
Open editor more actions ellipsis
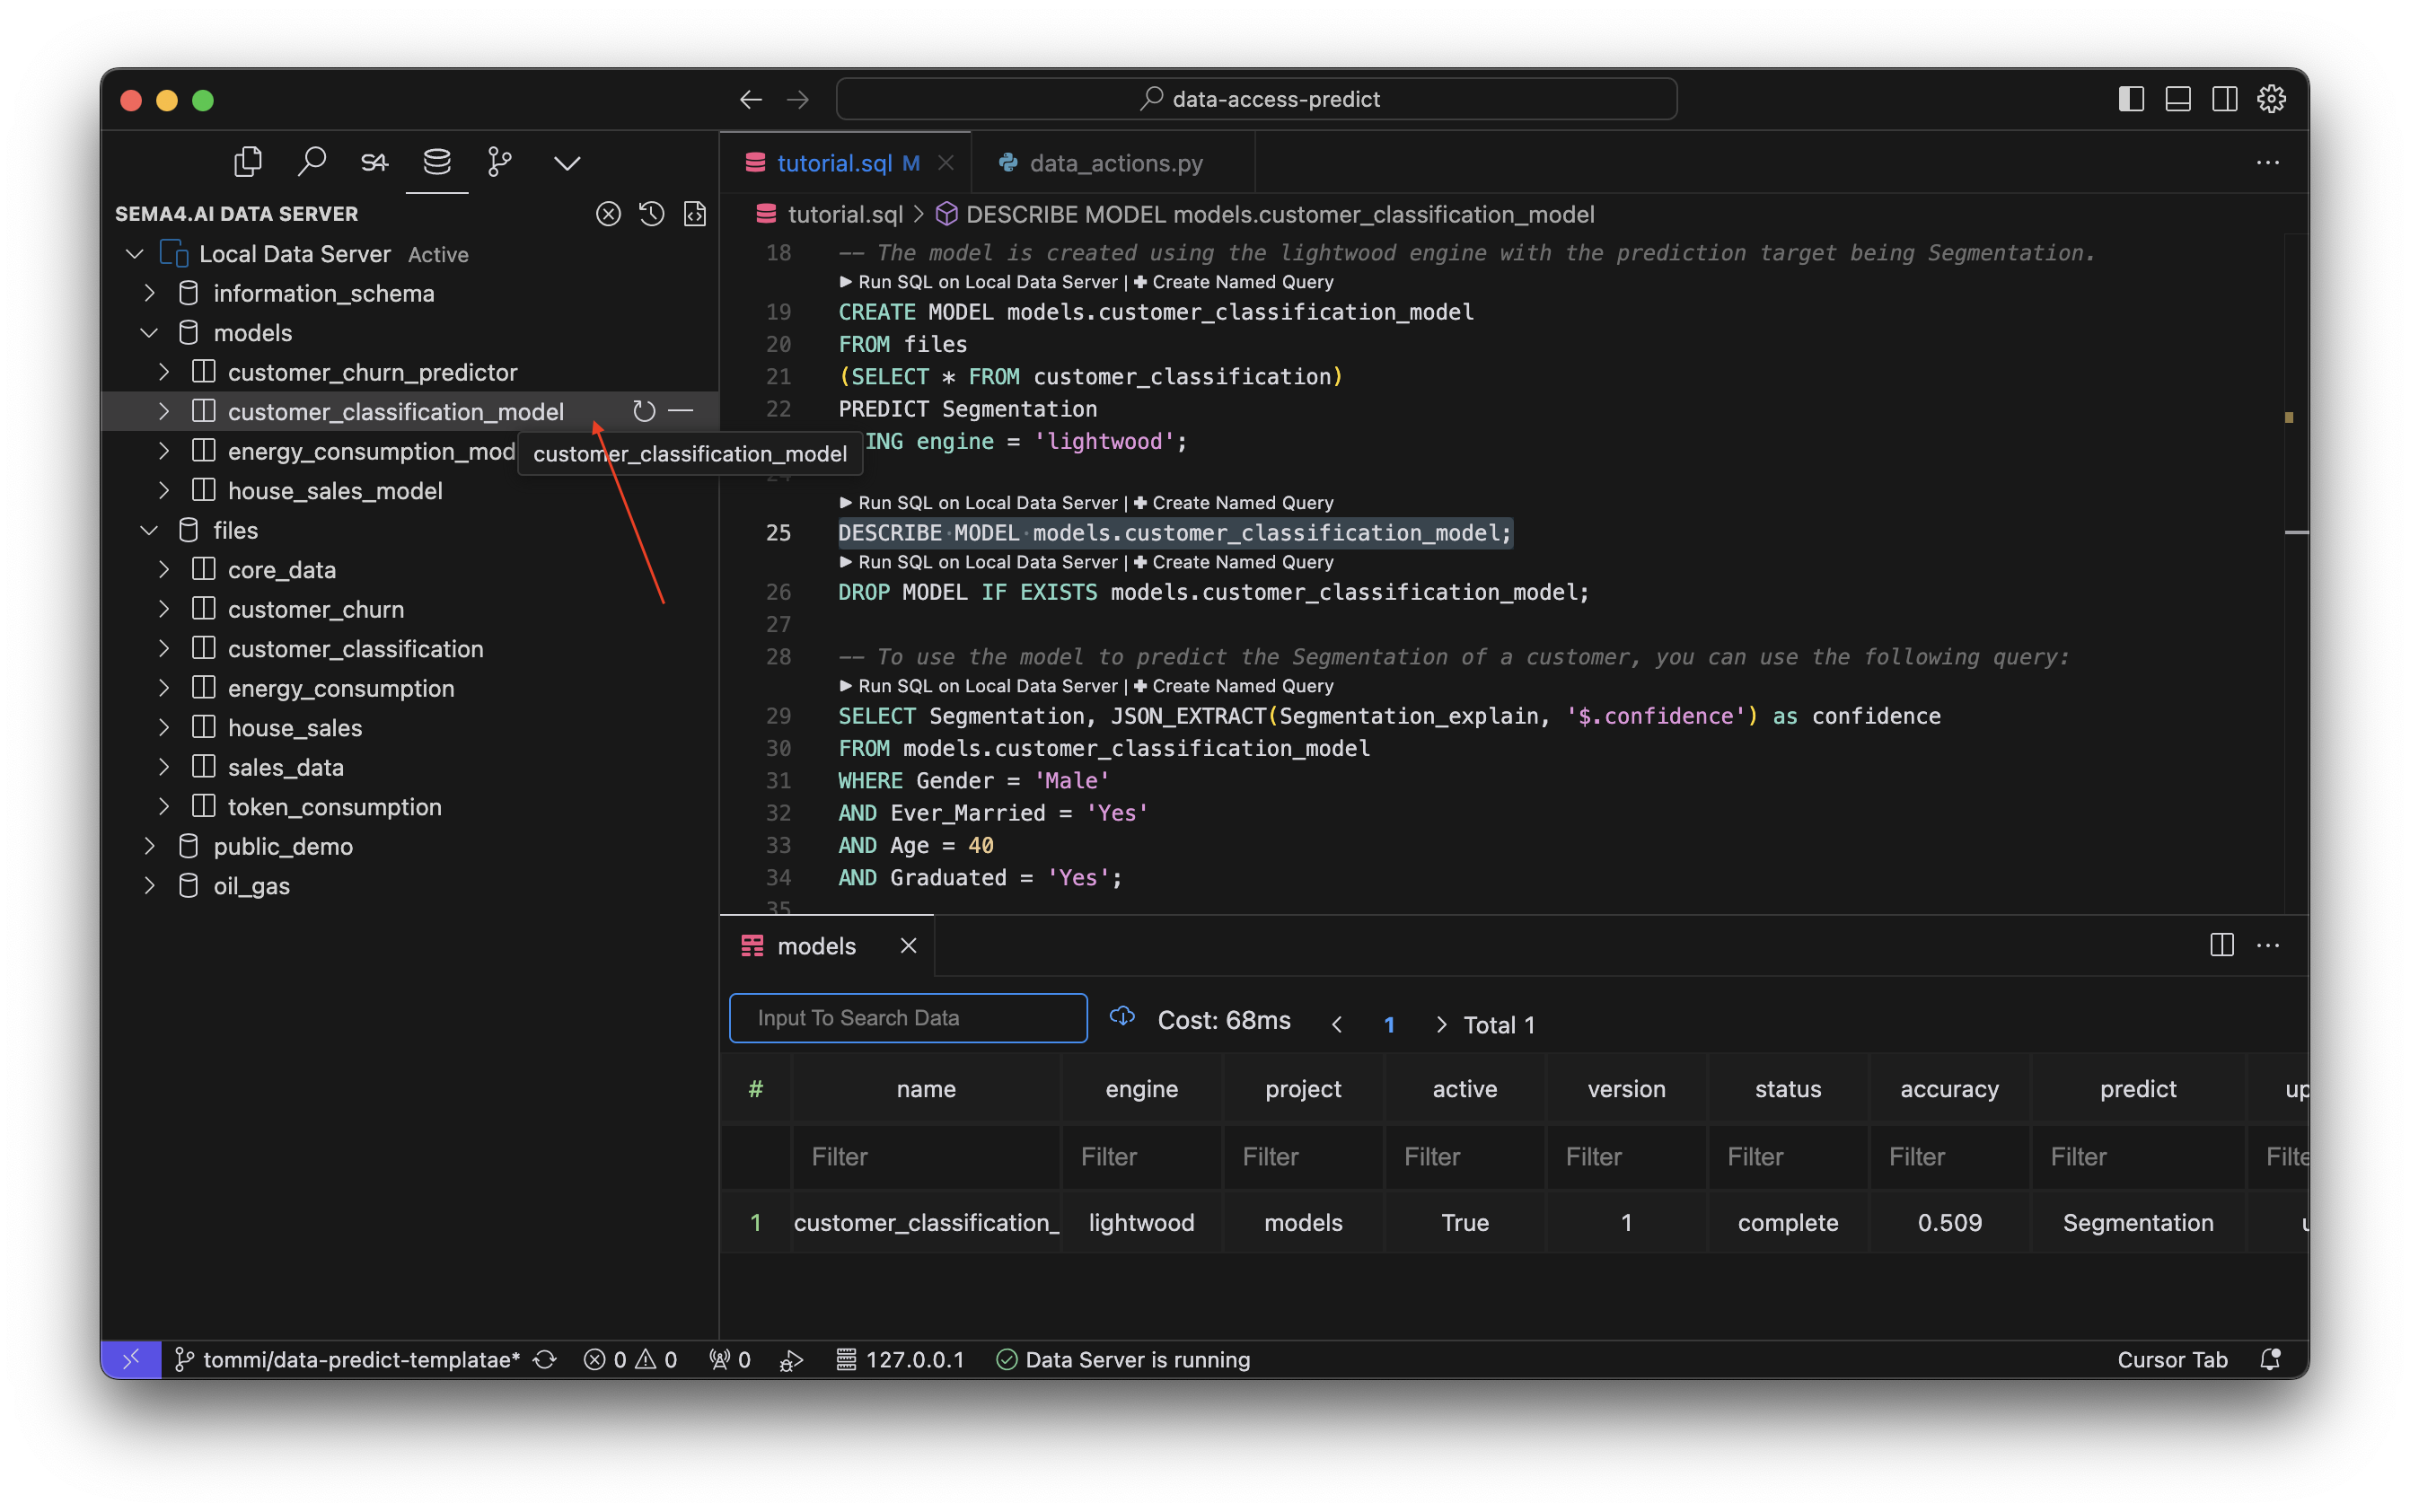click(2268, 162)
